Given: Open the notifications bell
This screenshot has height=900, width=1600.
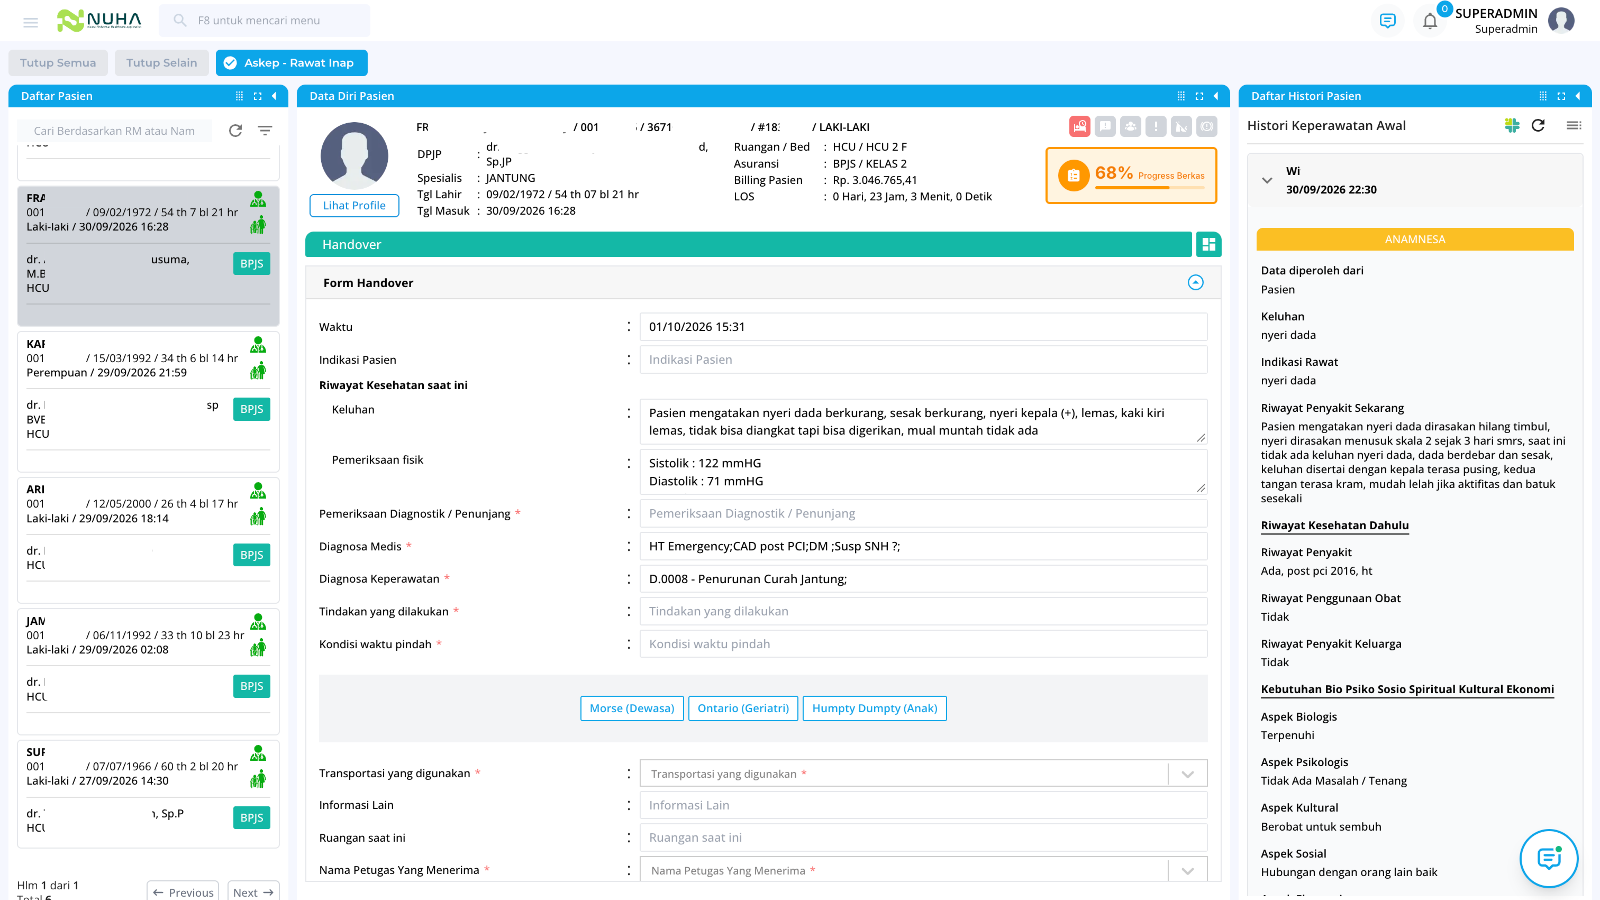Looking at the screenshot, I should (1430, 21).
